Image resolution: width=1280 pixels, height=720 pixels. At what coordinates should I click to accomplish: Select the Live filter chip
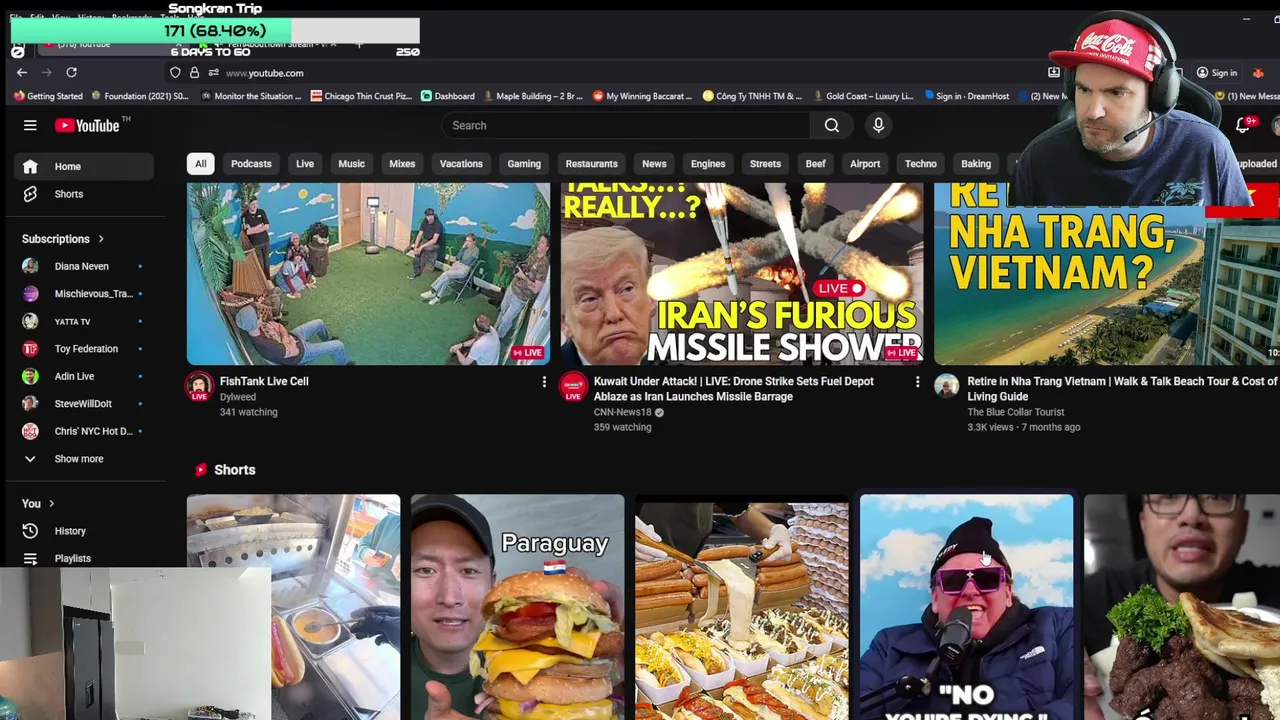tap(305, 164)
